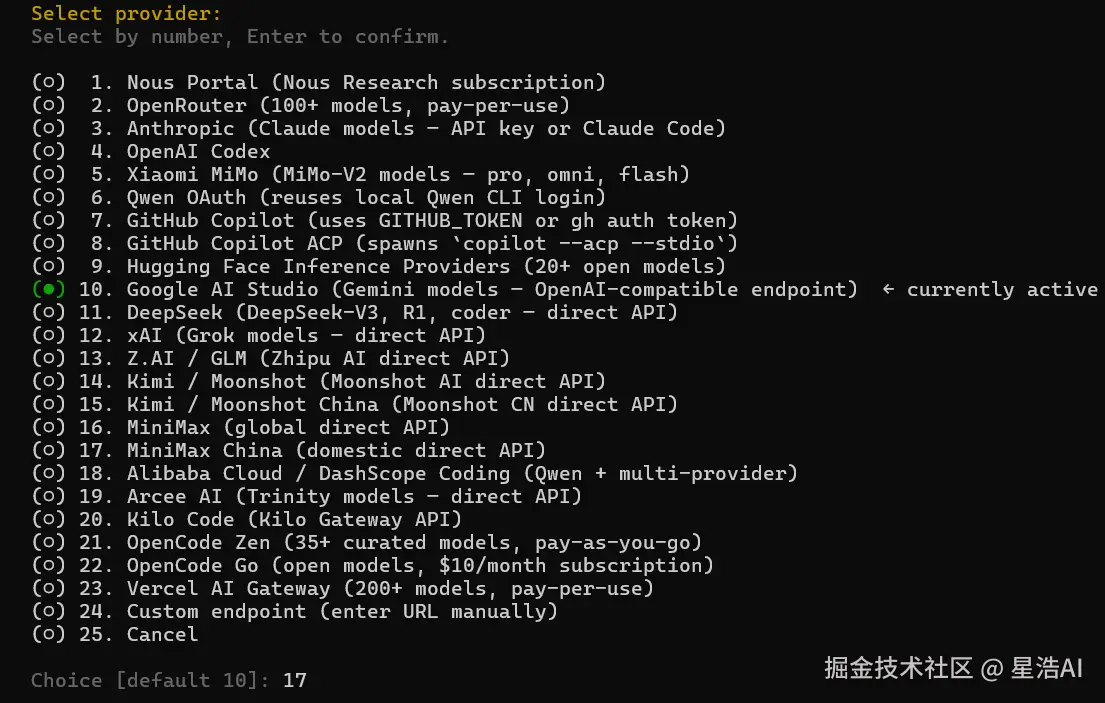Select the Z.AI / GLM entry

point(318,358)
